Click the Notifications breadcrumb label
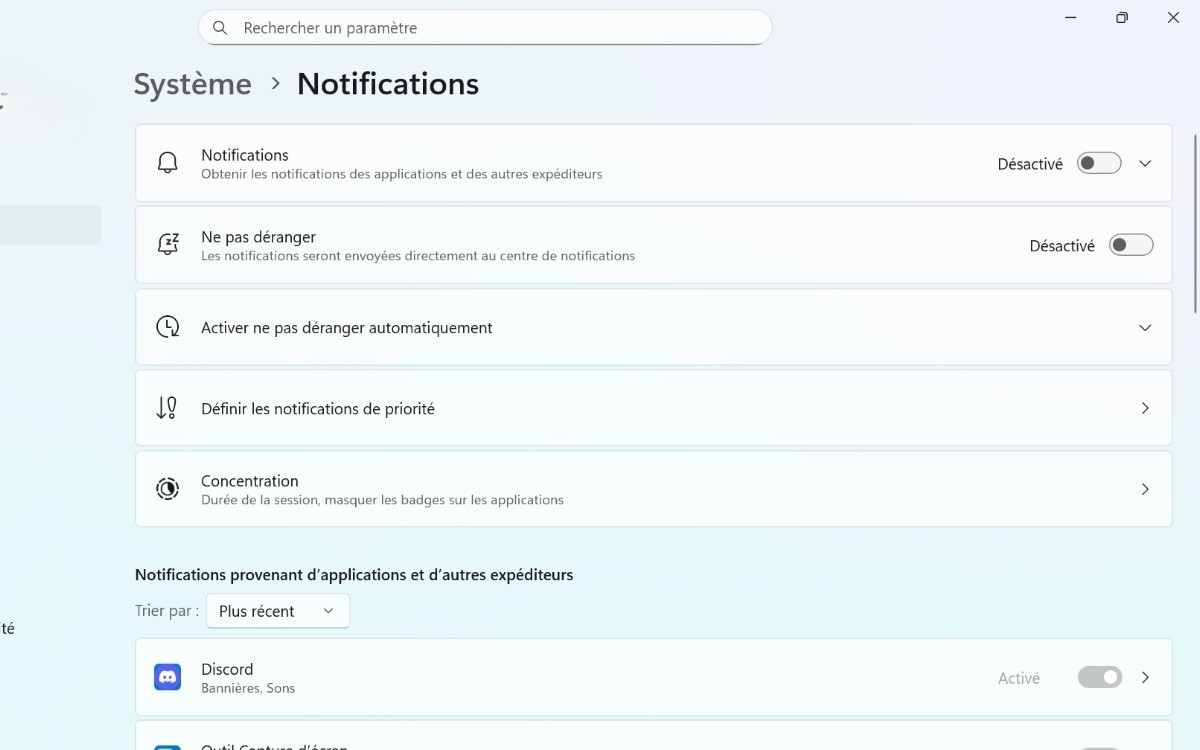 pos(388,84)
